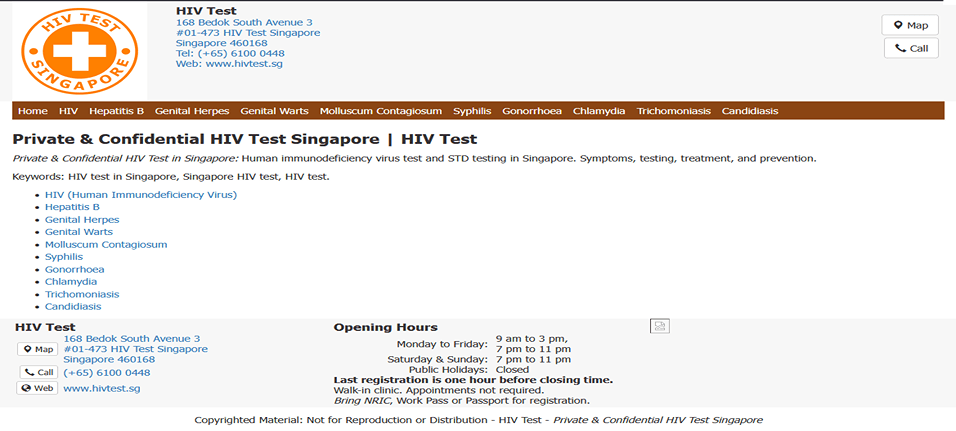The height and width of the screenshot is (431, 956).
Task: Open Gonorrhoea in the navigation bar
Action: tap(532, 111)
